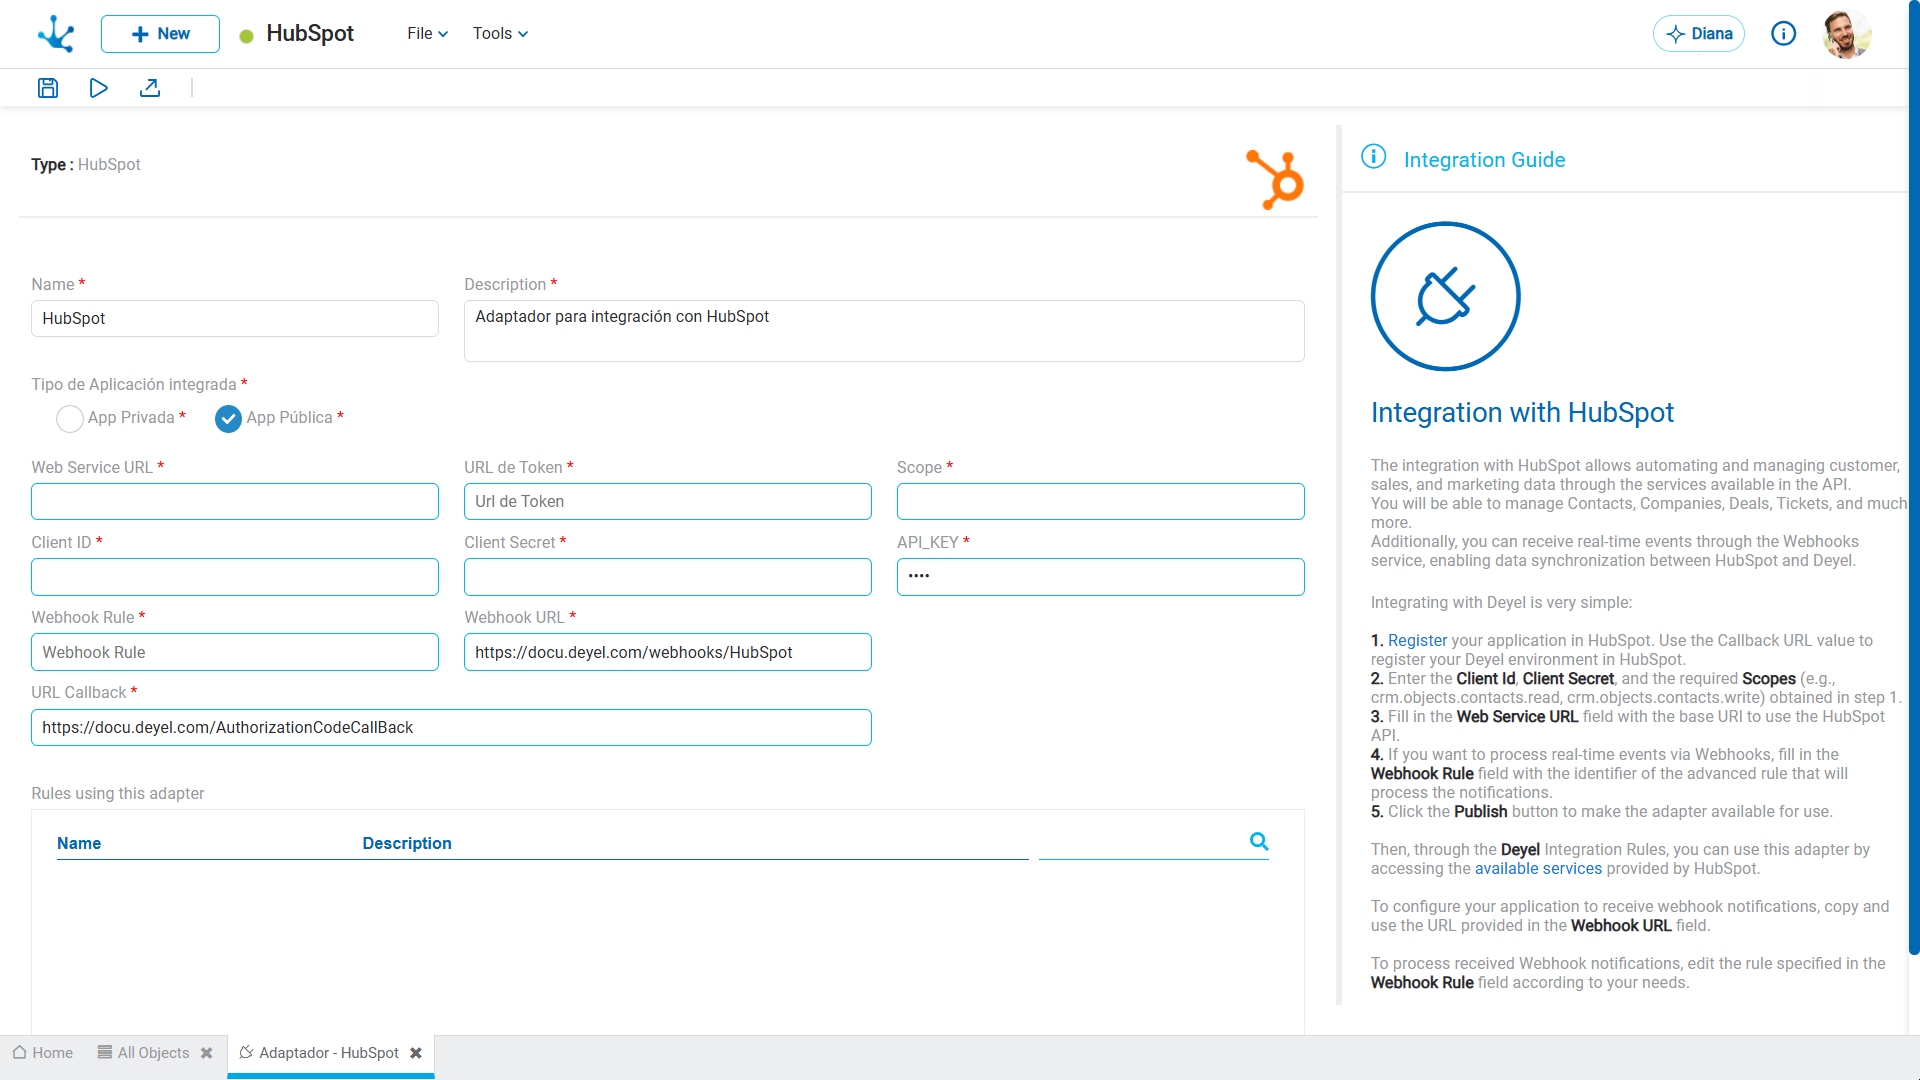Image resolution: width=1920 pixels, height=1080 pixels.
Task: Switch to the All Objects tab
Action: pos(144,1053)
